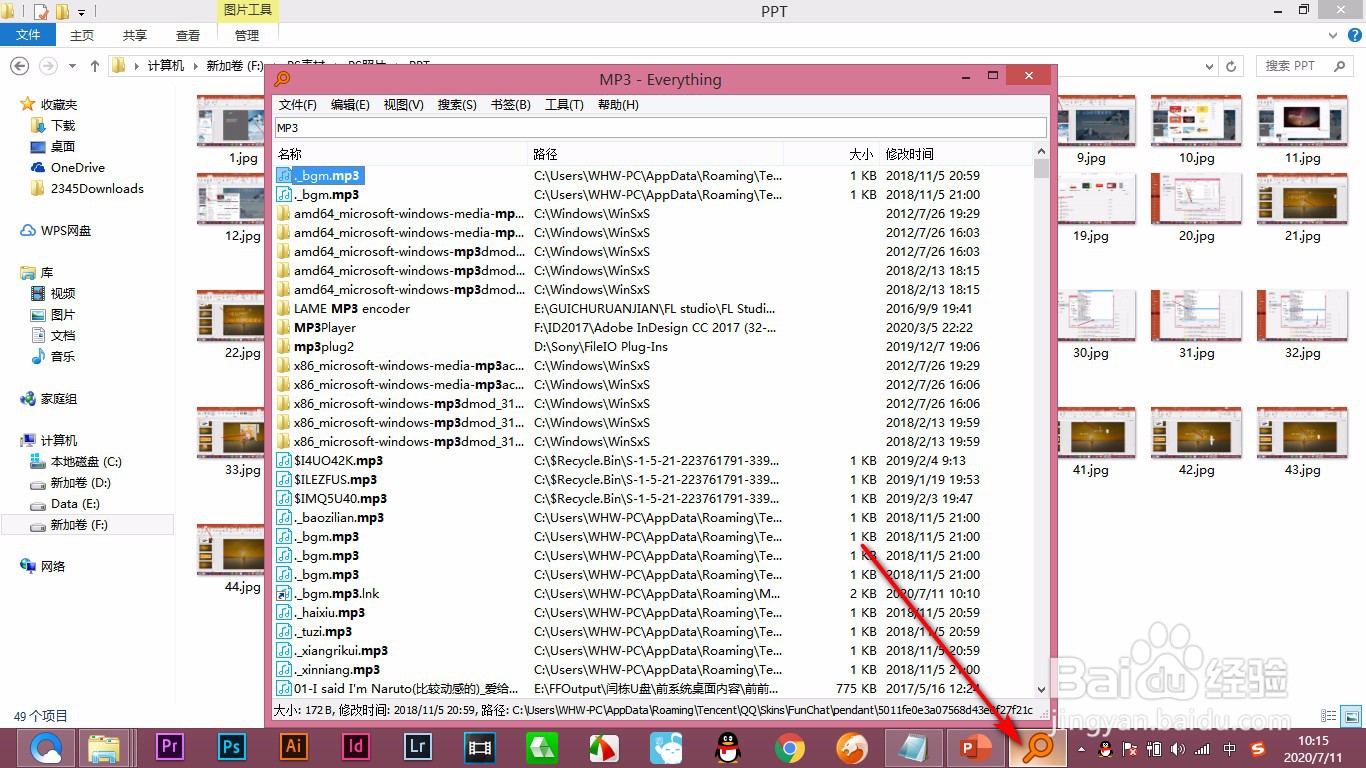1366x768 pixels.
Task: Switch to PowerPoint in the taskbar
Action: (x=976, y=747)
